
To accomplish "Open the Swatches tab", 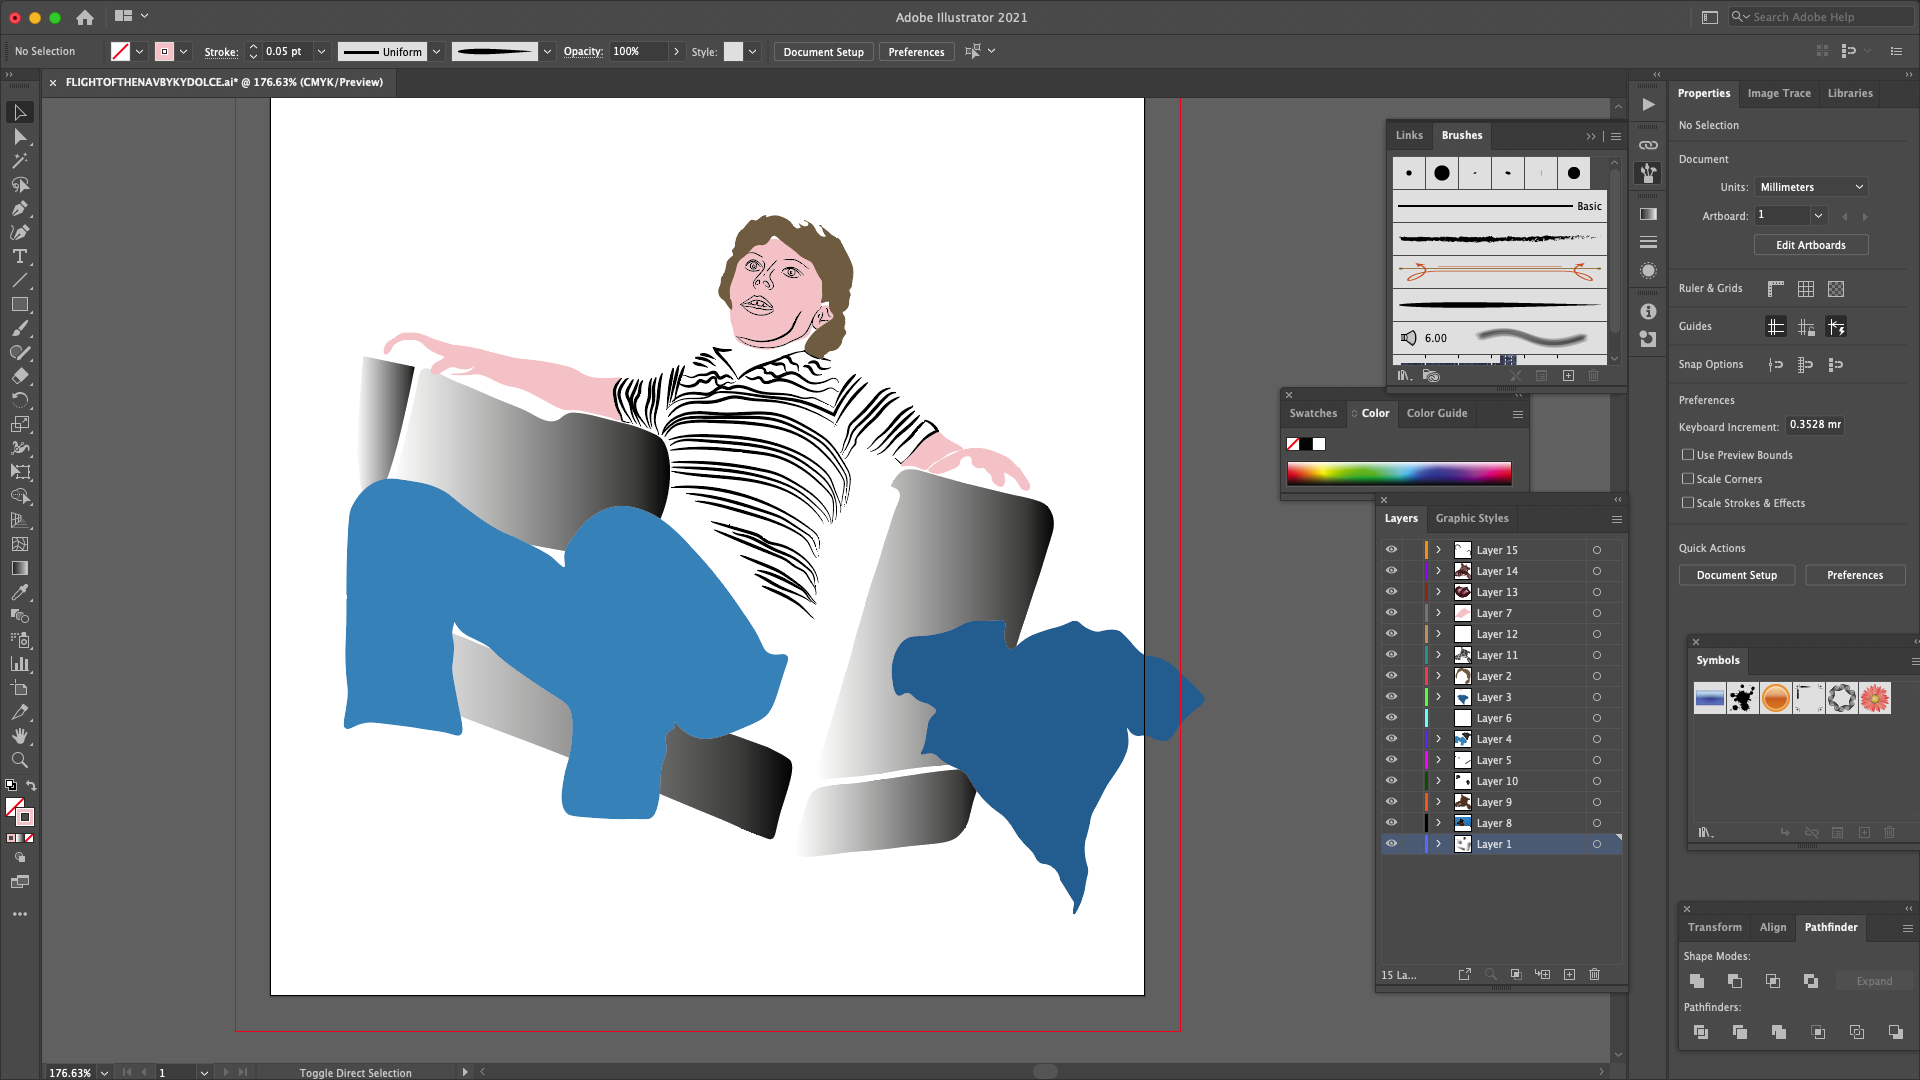I will point(1313,413).
